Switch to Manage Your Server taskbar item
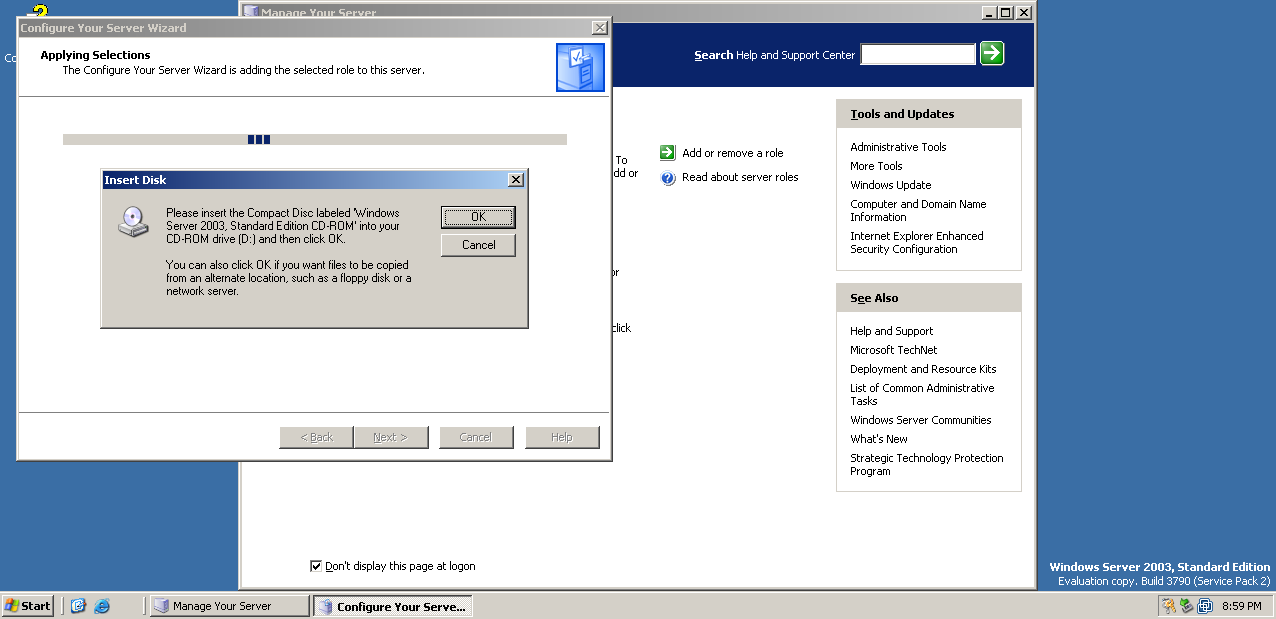This screenshot has height=619, width=1276. 230,606
